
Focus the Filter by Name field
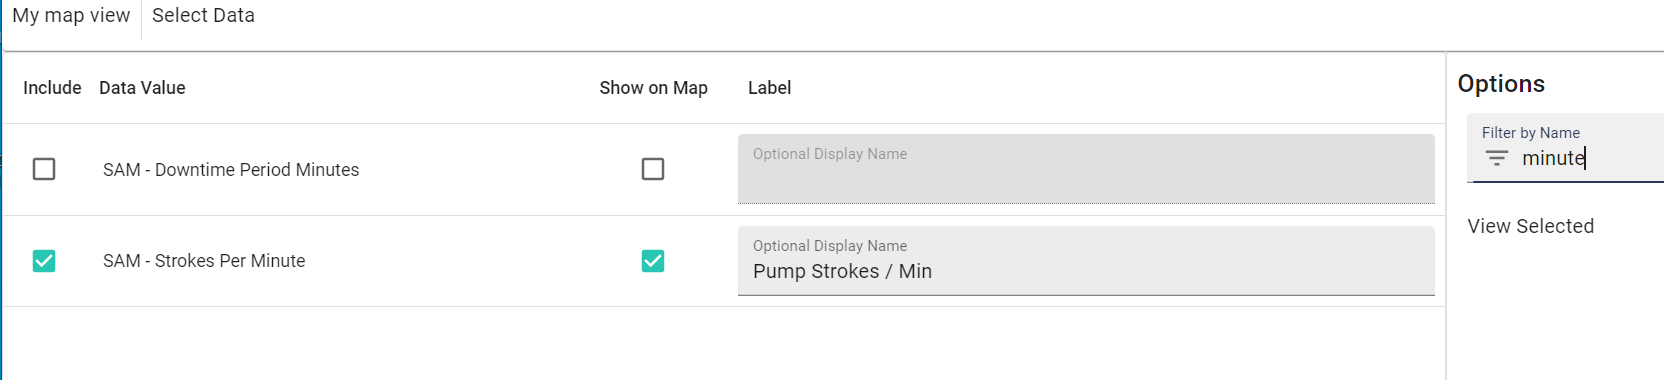pos(1565,148)
